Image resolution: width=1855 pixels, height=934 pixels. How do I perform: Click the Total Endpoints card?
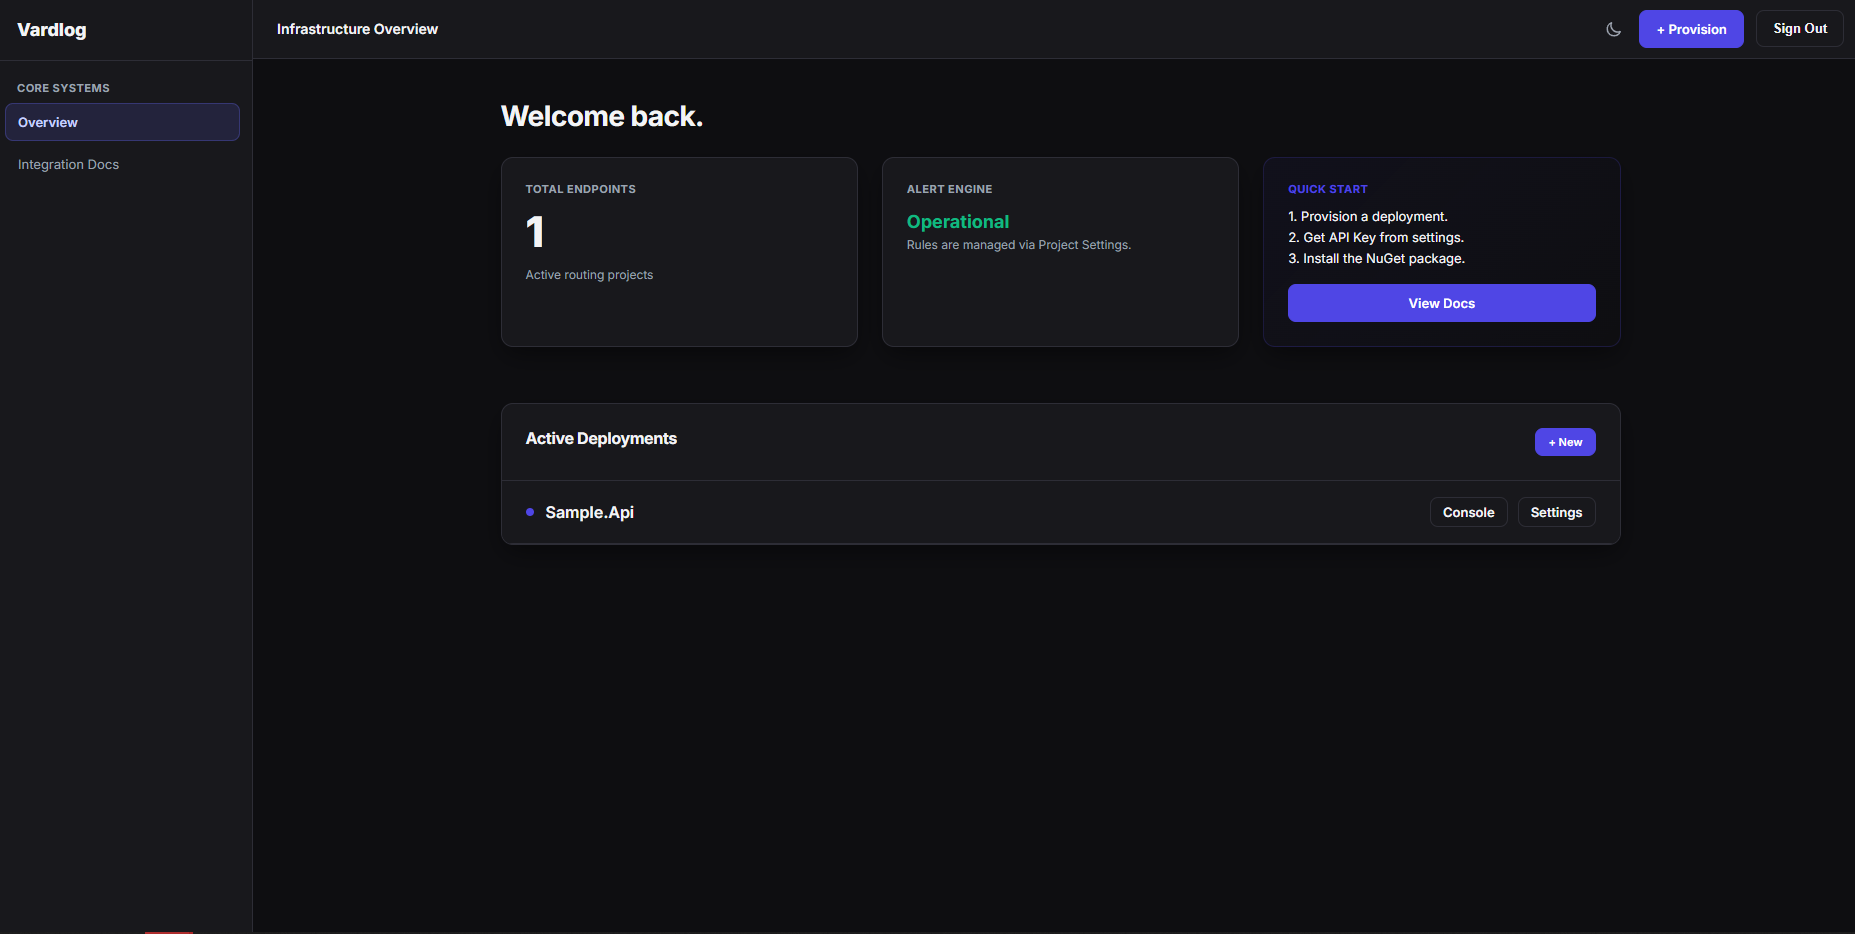[x=679, y=251]
